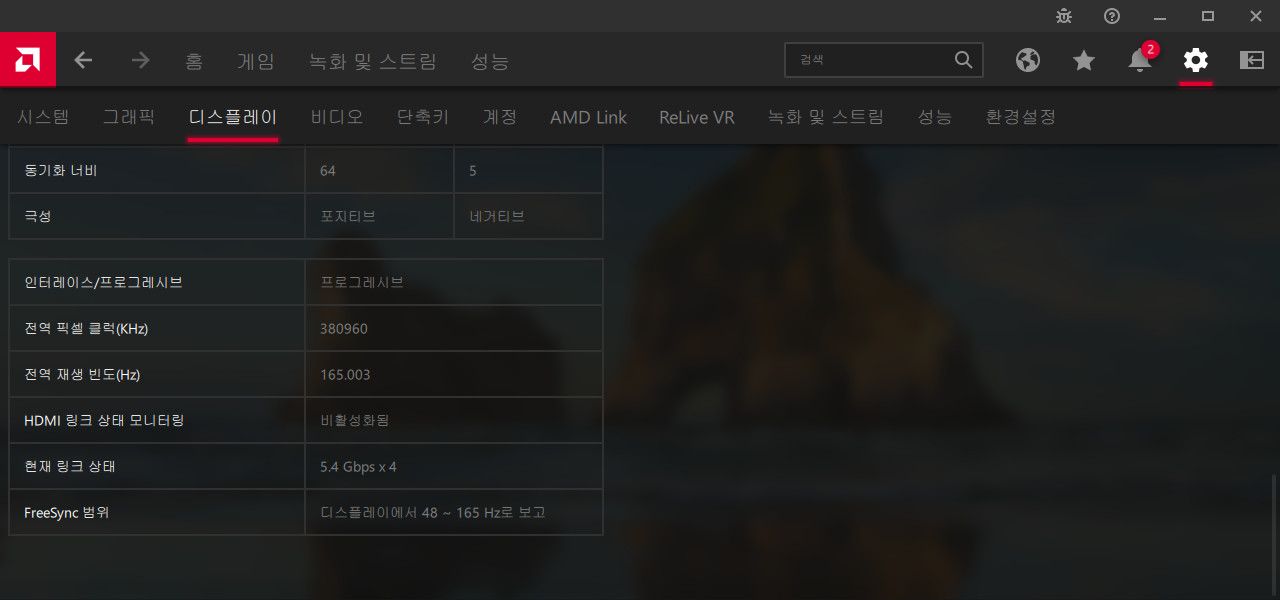Close the AMD Software window
The width and height of the screenshot is (1280, 600).
pos(1256,16)
